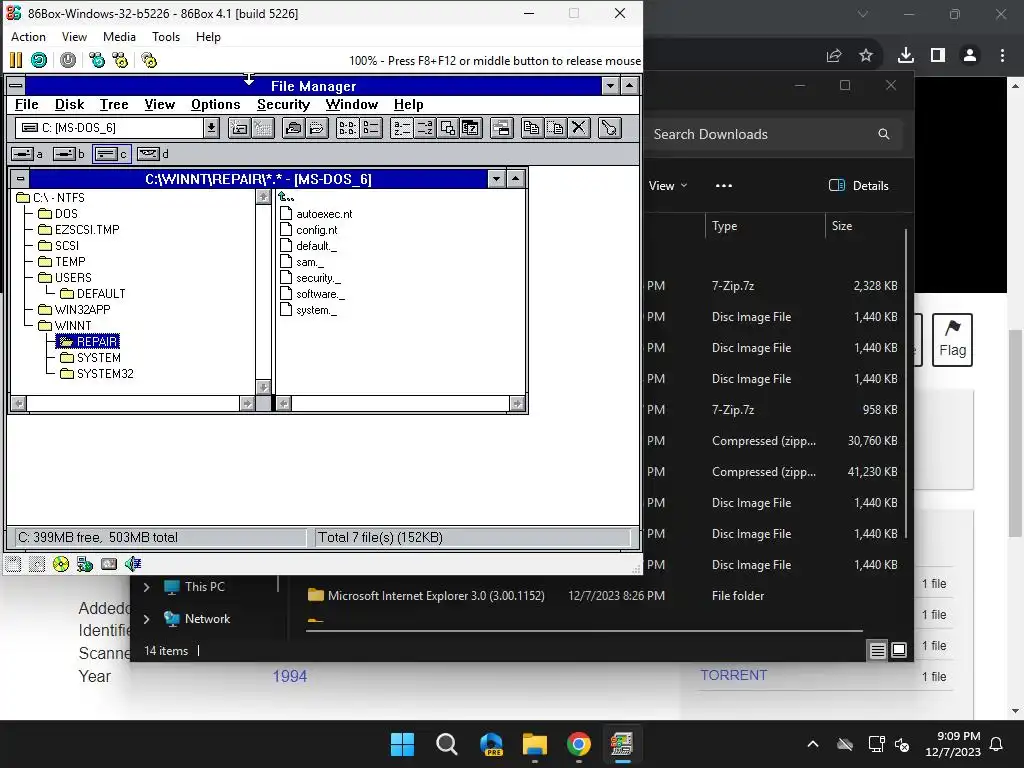Image resolution: width=1024 pixels, height=768 pixels.
Task: Toggle Sort by Name toolbar button
Action: click(402, 128)
